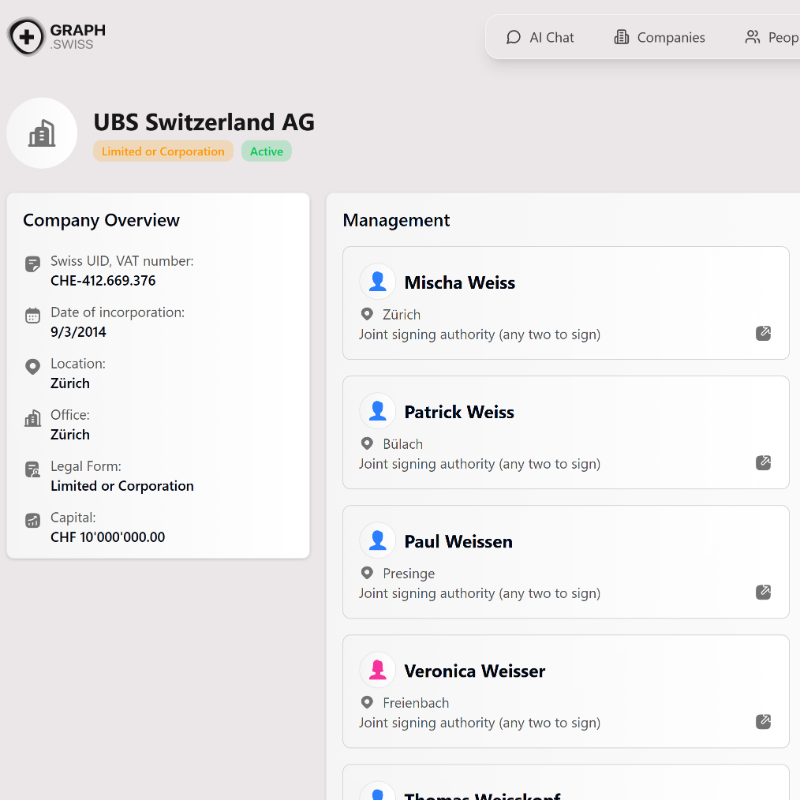Click the Swiss UID note icon
Screen dimensions: 800x800
(33, 264)
